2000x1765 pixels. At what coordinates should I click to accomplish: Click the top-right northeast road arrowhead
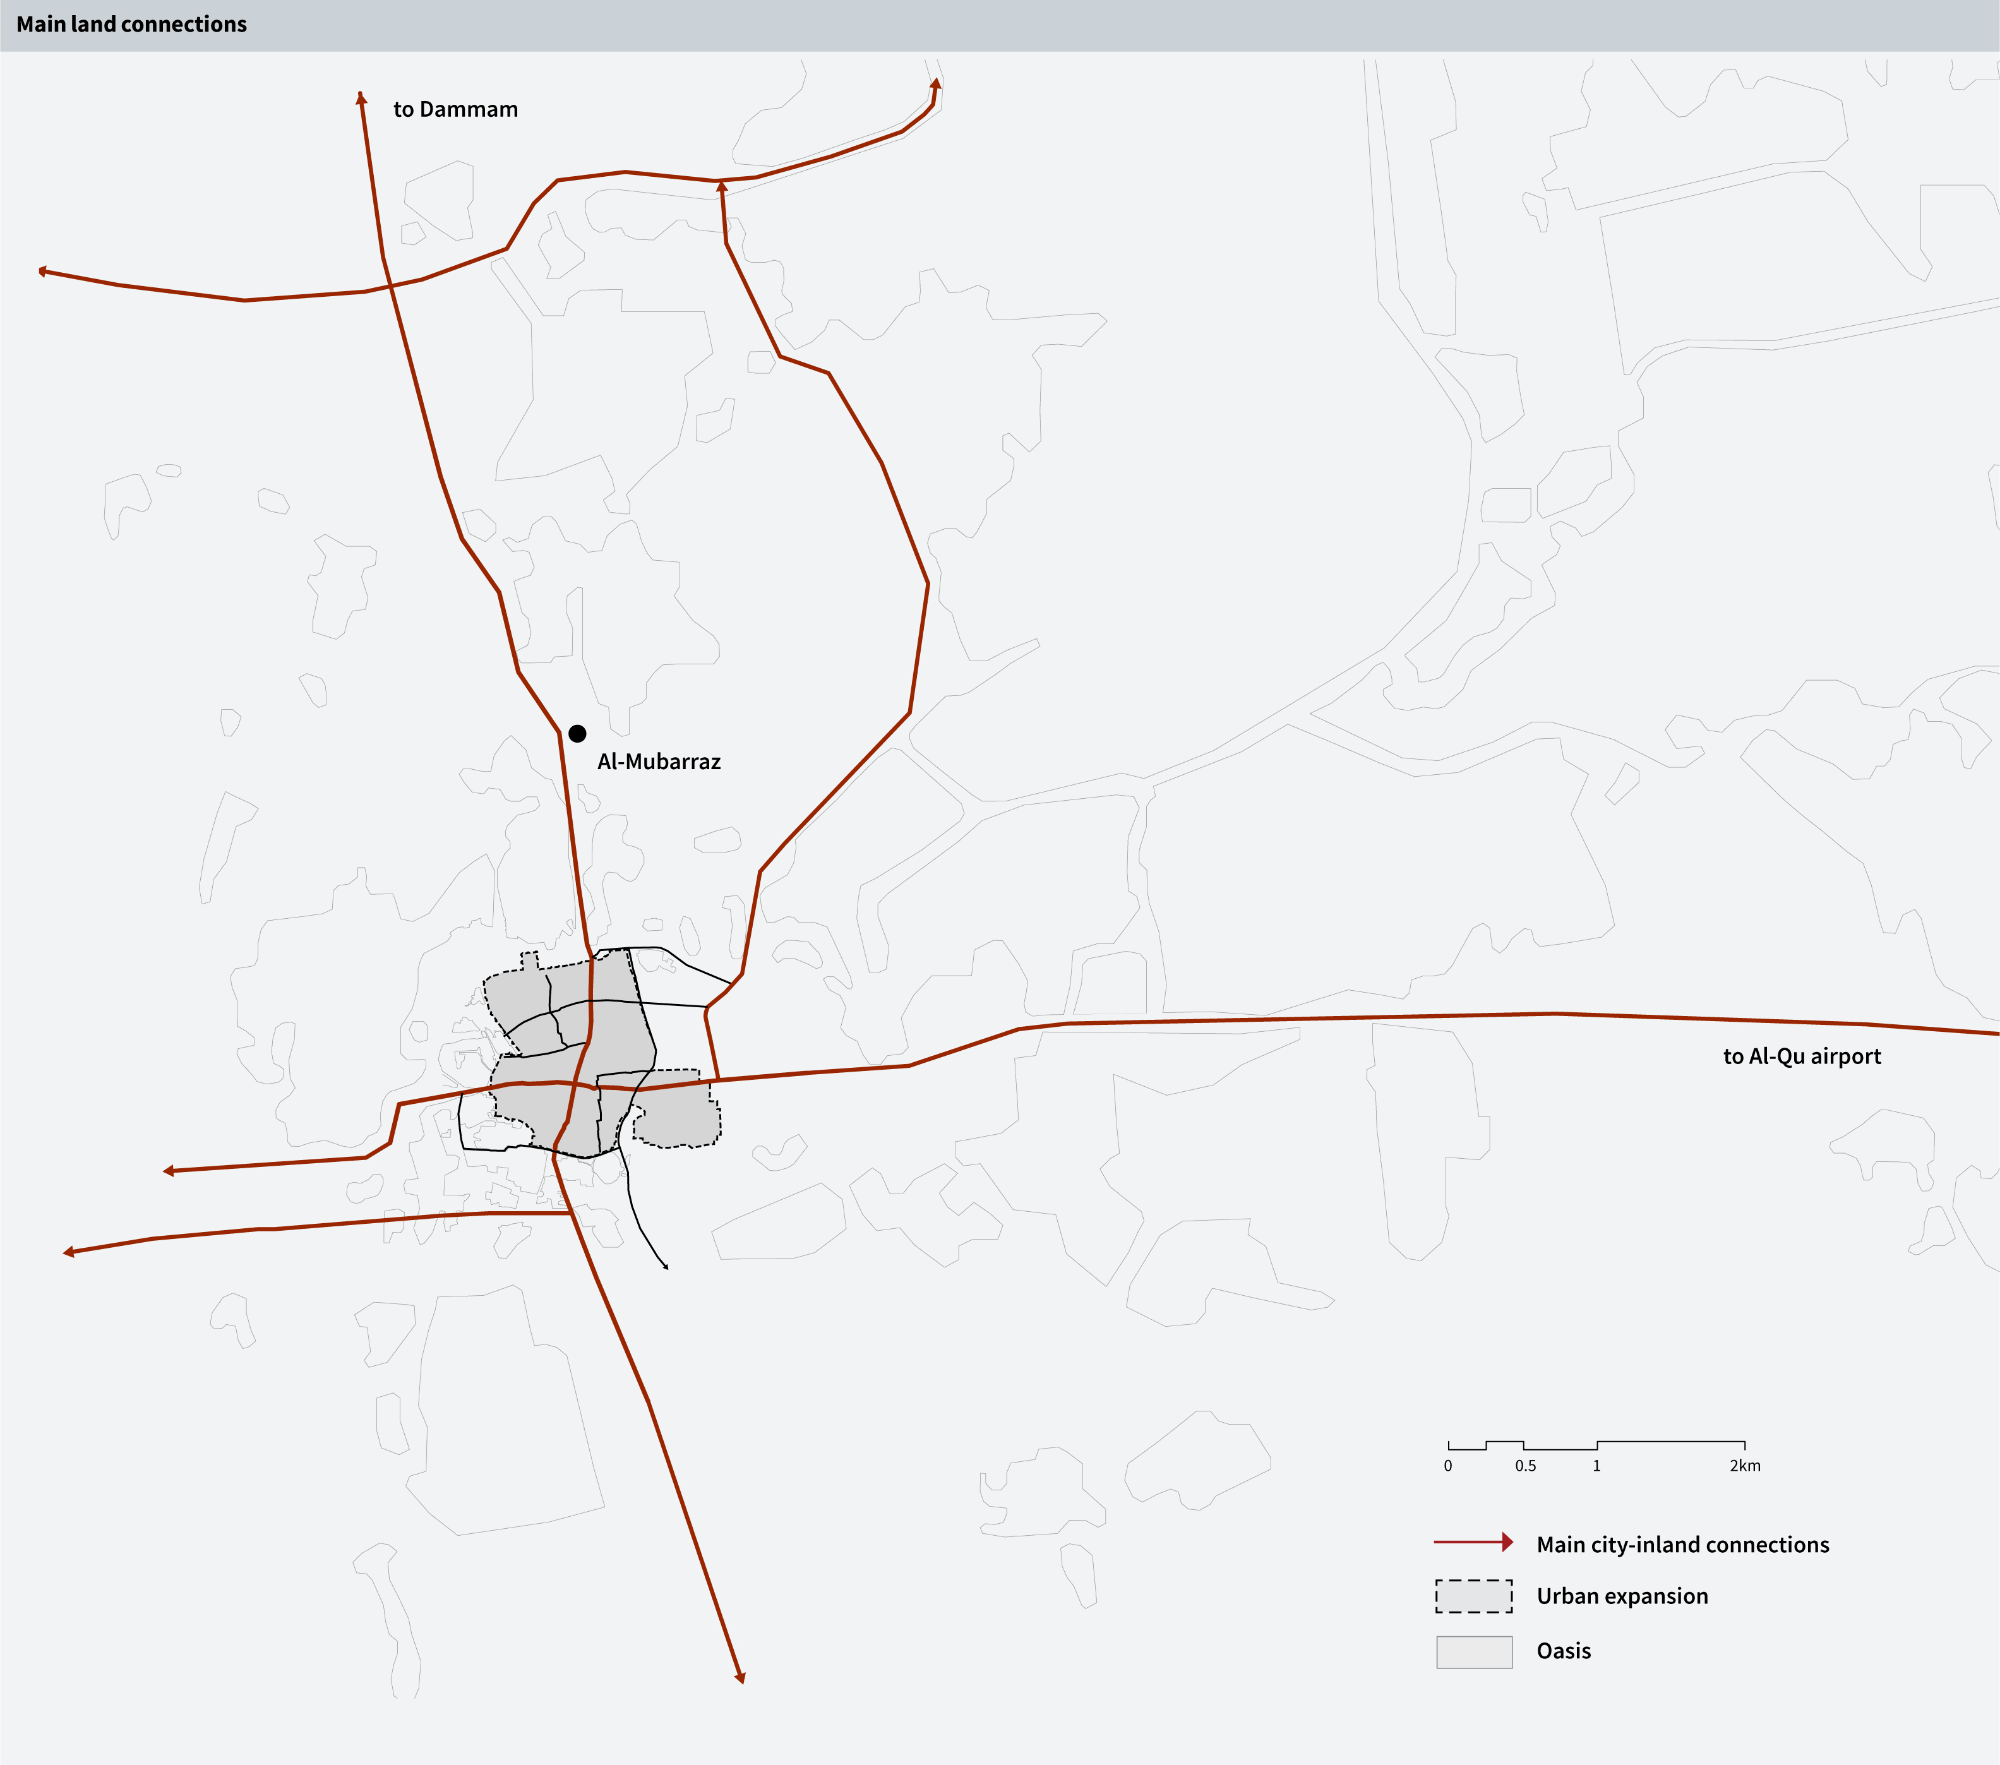click(x=936, y=84)
